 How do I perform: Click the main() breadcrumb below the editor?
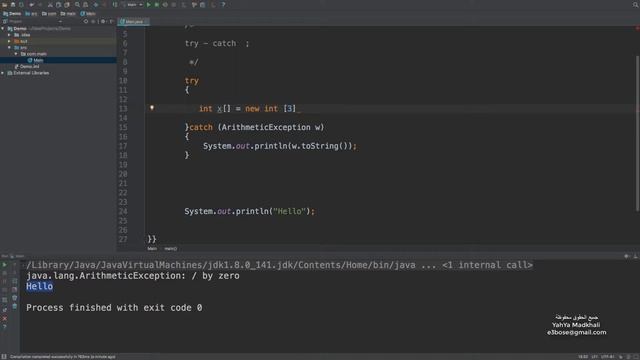171,248
